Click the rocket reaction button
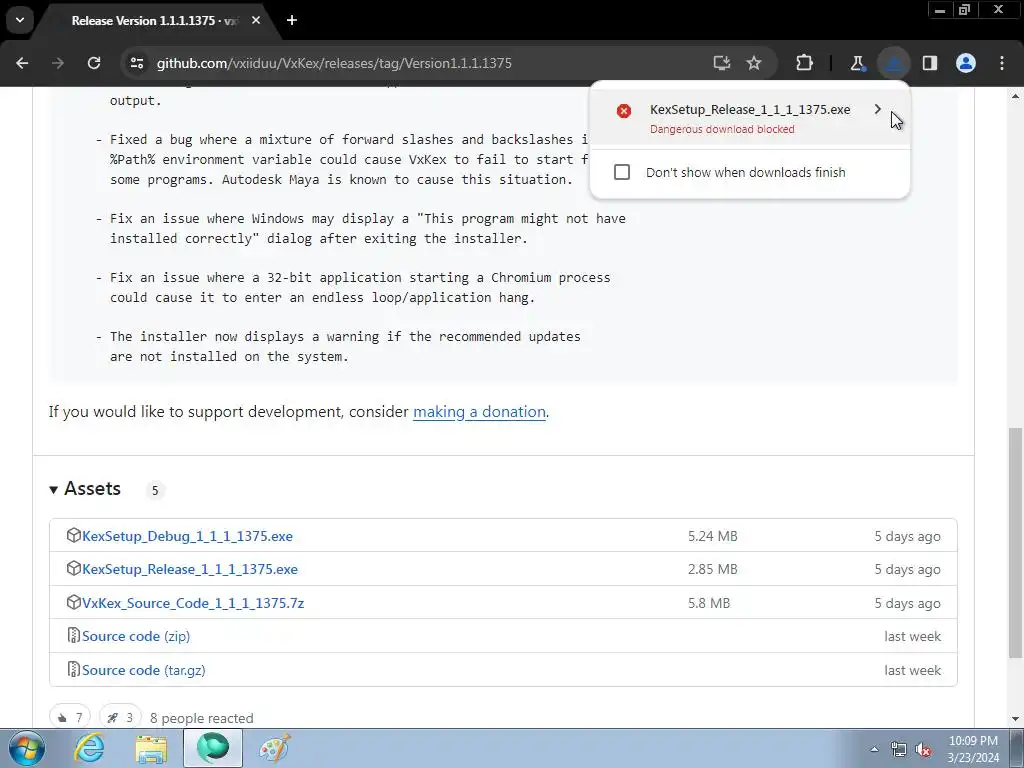The height and width of the screenshot is (768, 1024). click(x=120, y=718)
